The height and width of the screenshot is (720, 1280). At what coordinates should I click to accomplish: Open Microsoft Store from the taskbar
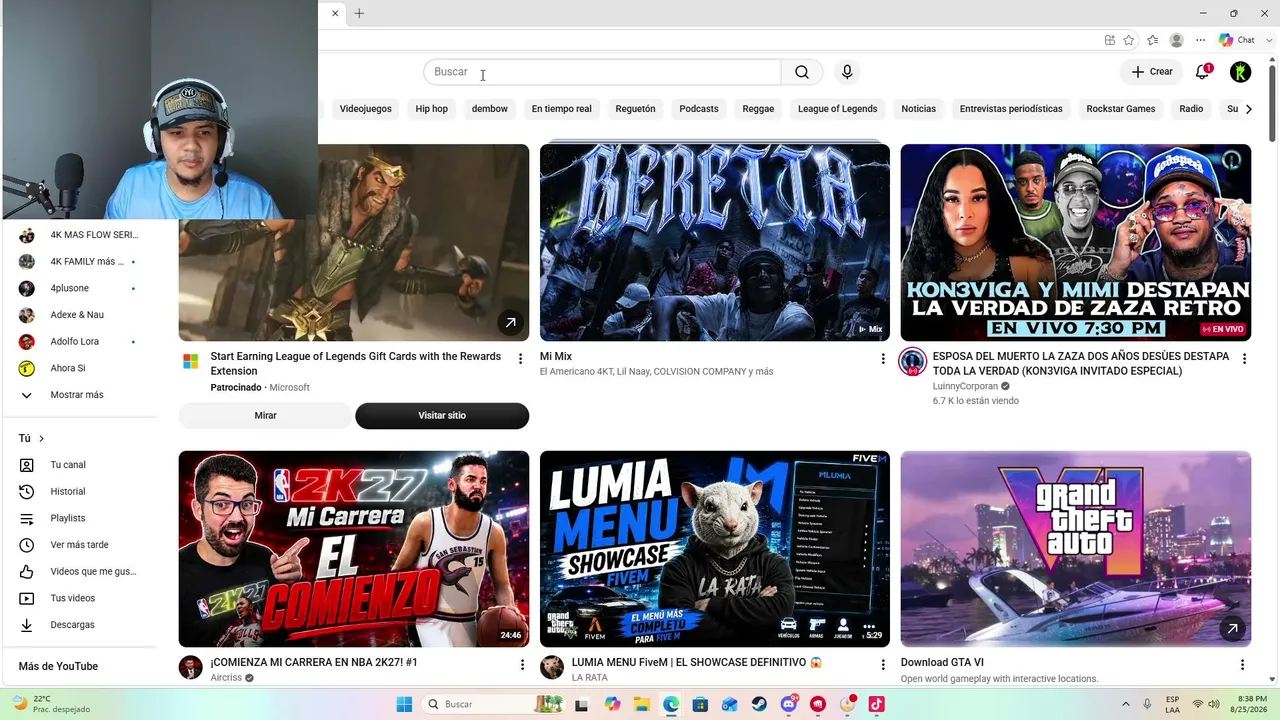pyautogui.click(x=700, y=704)
